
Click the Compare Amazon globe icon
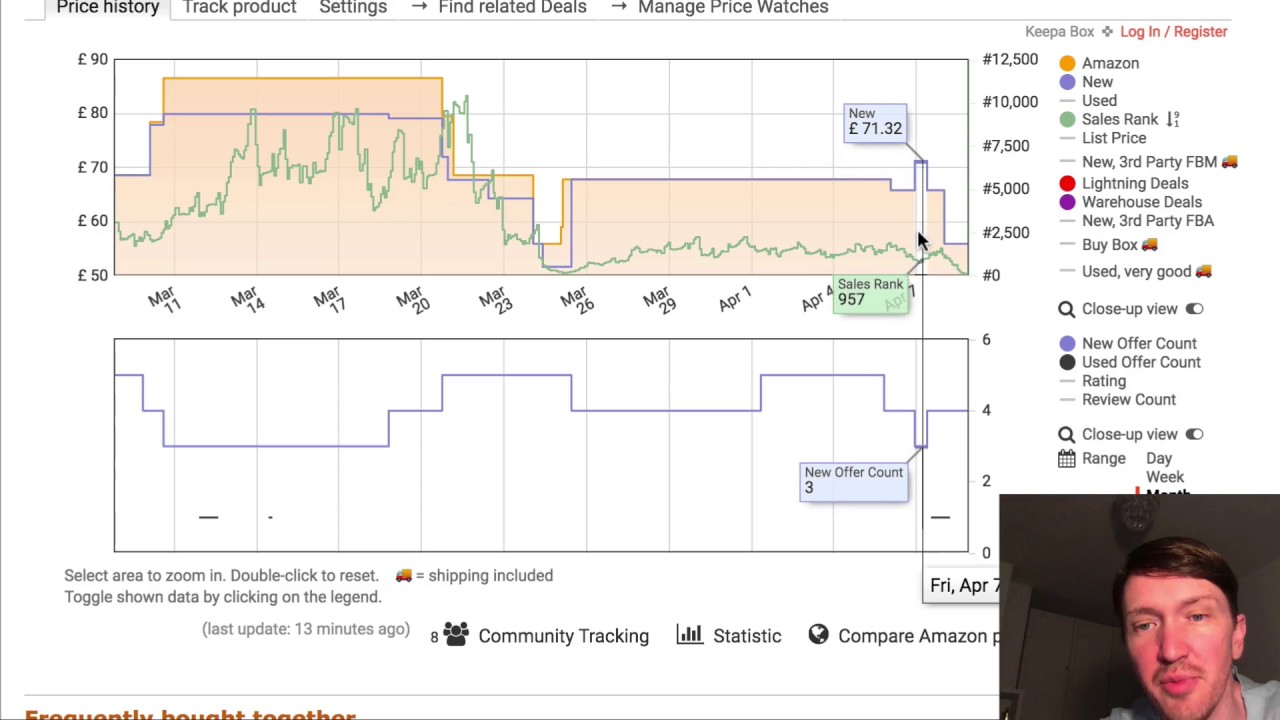coord(818,634)
